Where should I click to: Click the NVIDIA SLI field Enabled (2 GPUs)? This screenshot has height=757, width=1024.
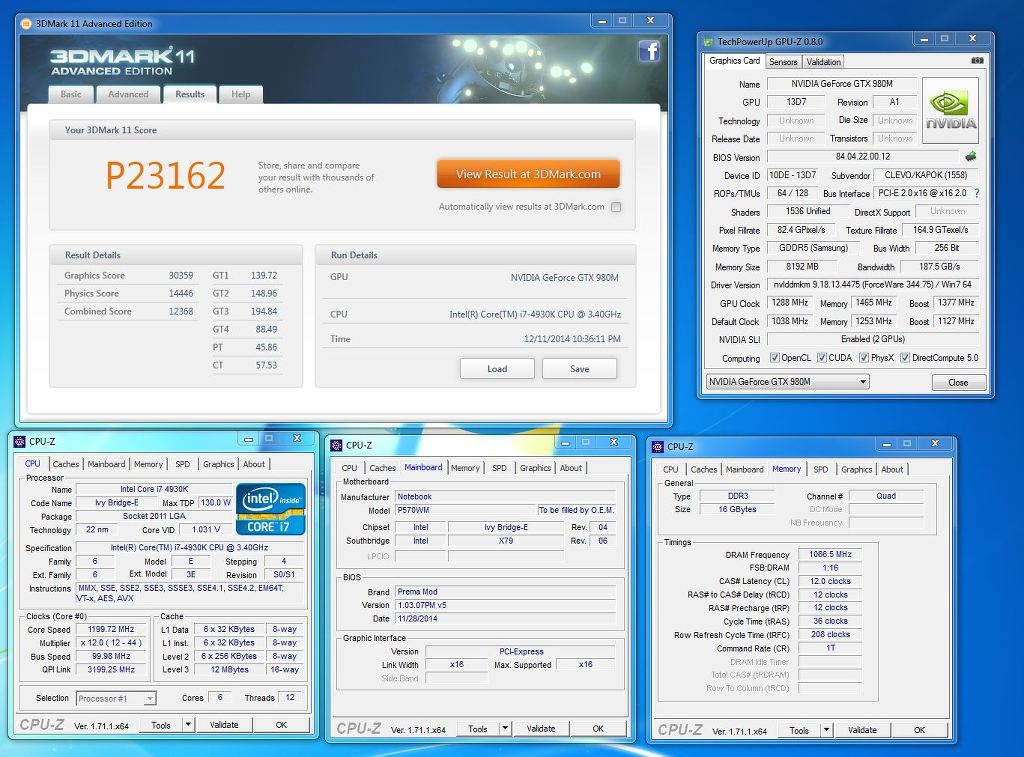(872, 339)
